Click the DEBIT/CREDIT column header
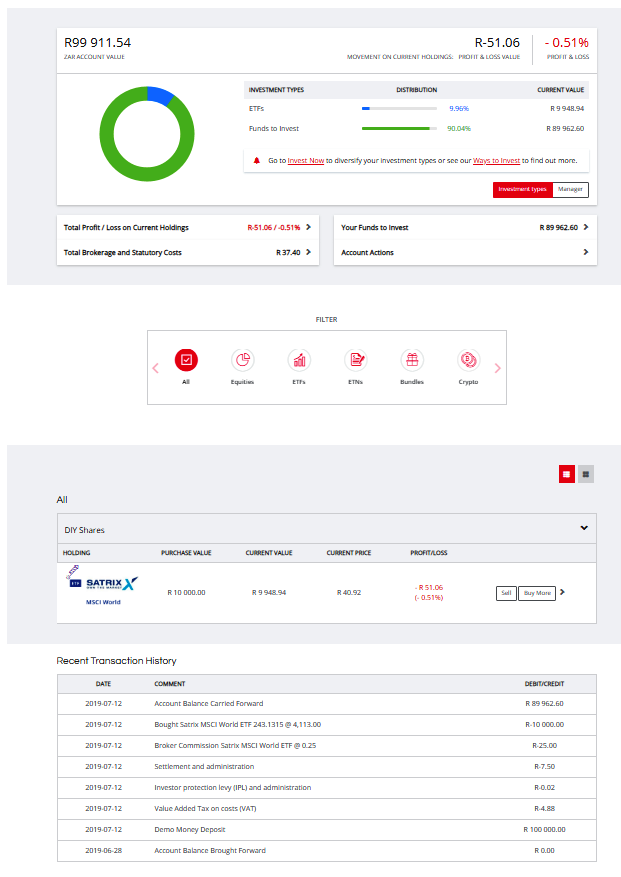Screen dimensions: 621x877 click(x=544, y=684)
